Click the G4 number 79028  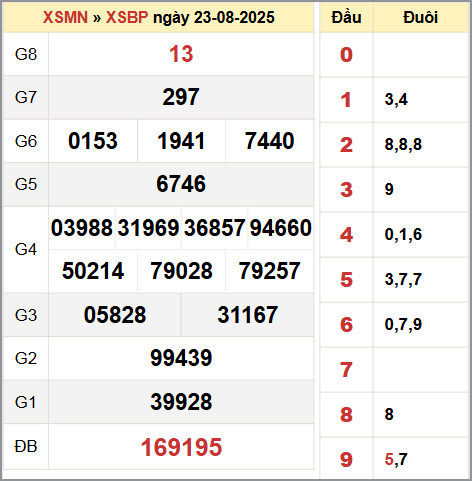181,271
